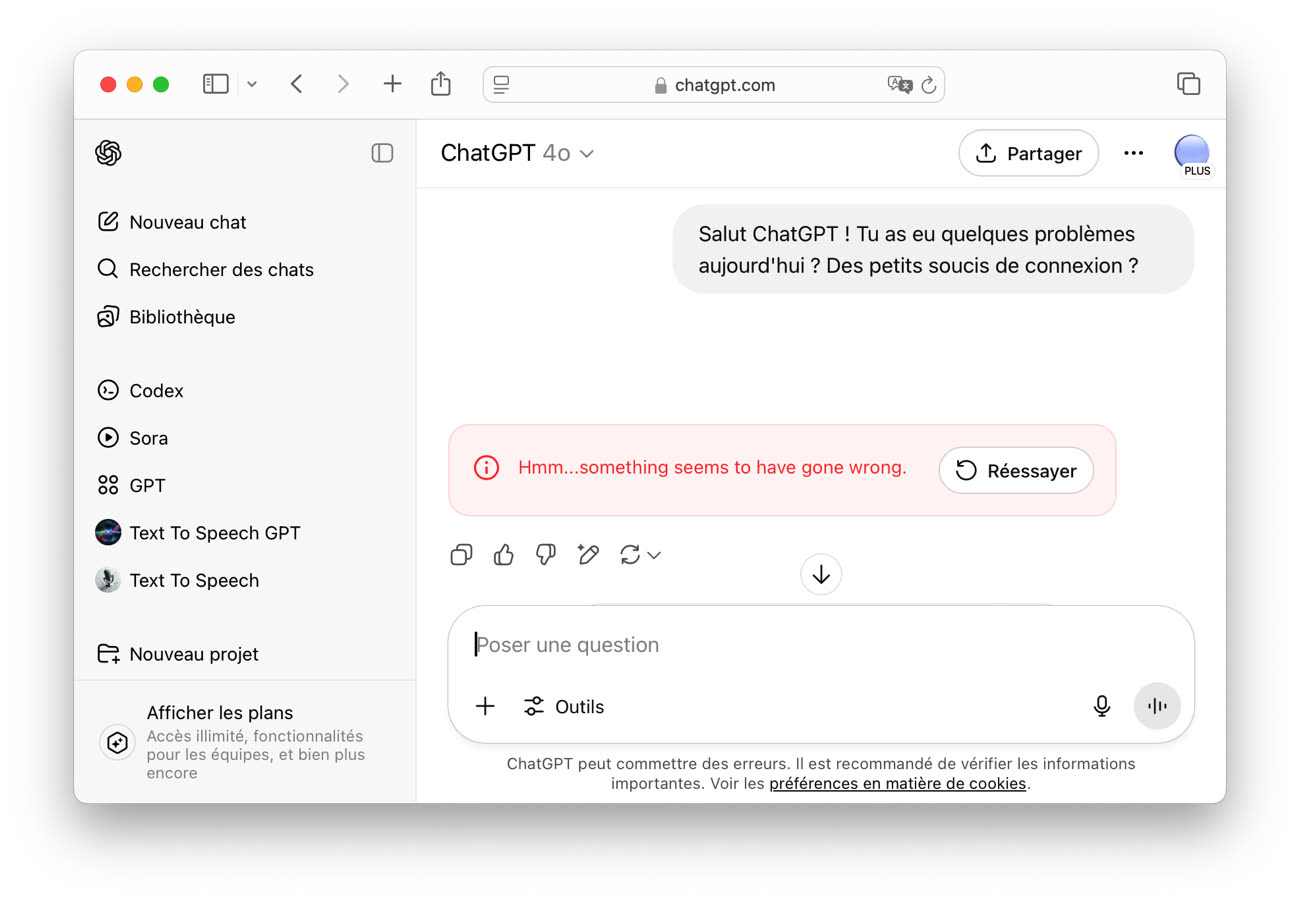Go forward with Safari forward arrow

click(x=343, y=84)
